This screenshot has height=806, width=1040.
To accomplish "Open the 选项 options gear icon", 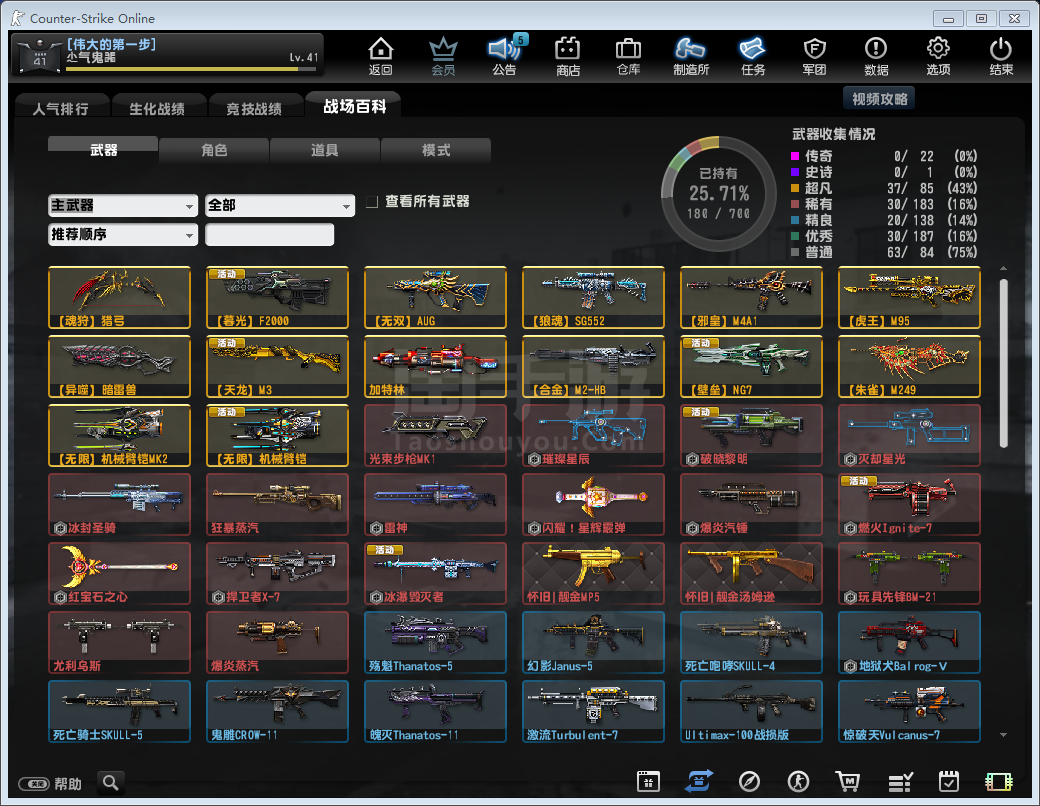I will pyautogui.click(x=939, y=56).
